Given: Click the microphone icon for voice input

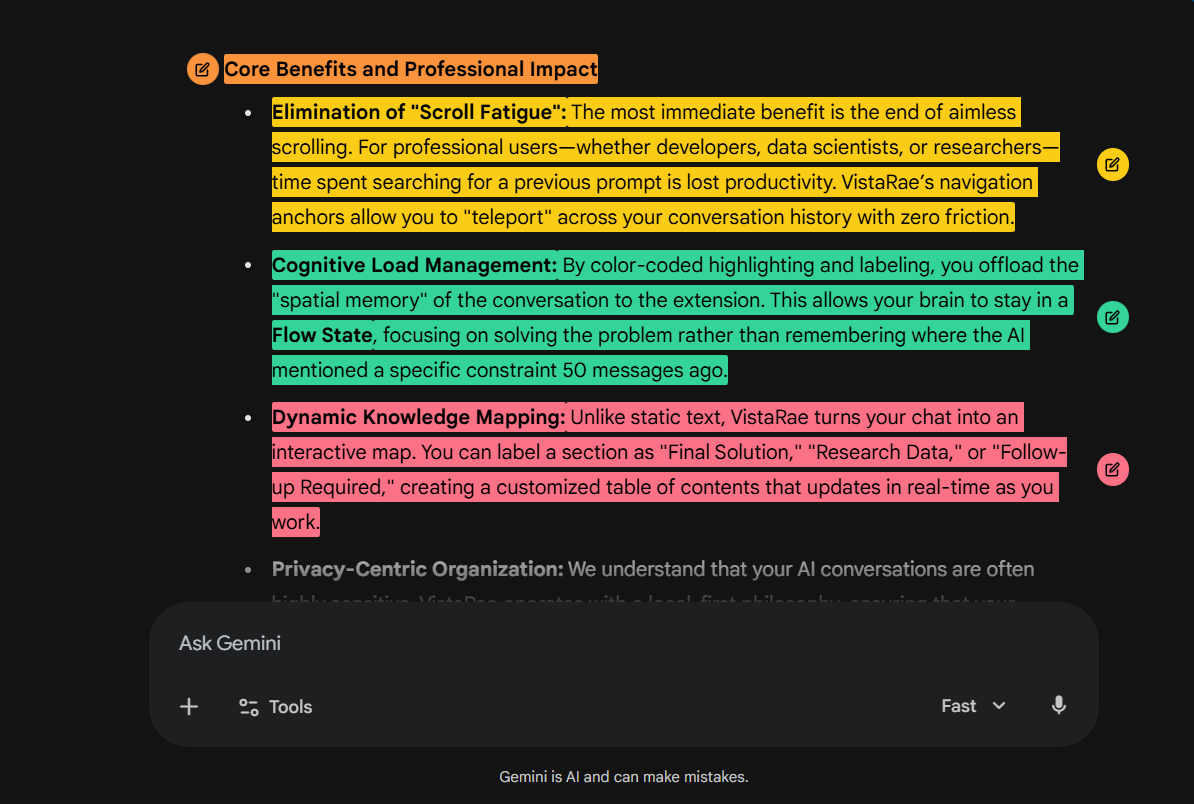Looking at the screenshot, I should point(1058,706).
